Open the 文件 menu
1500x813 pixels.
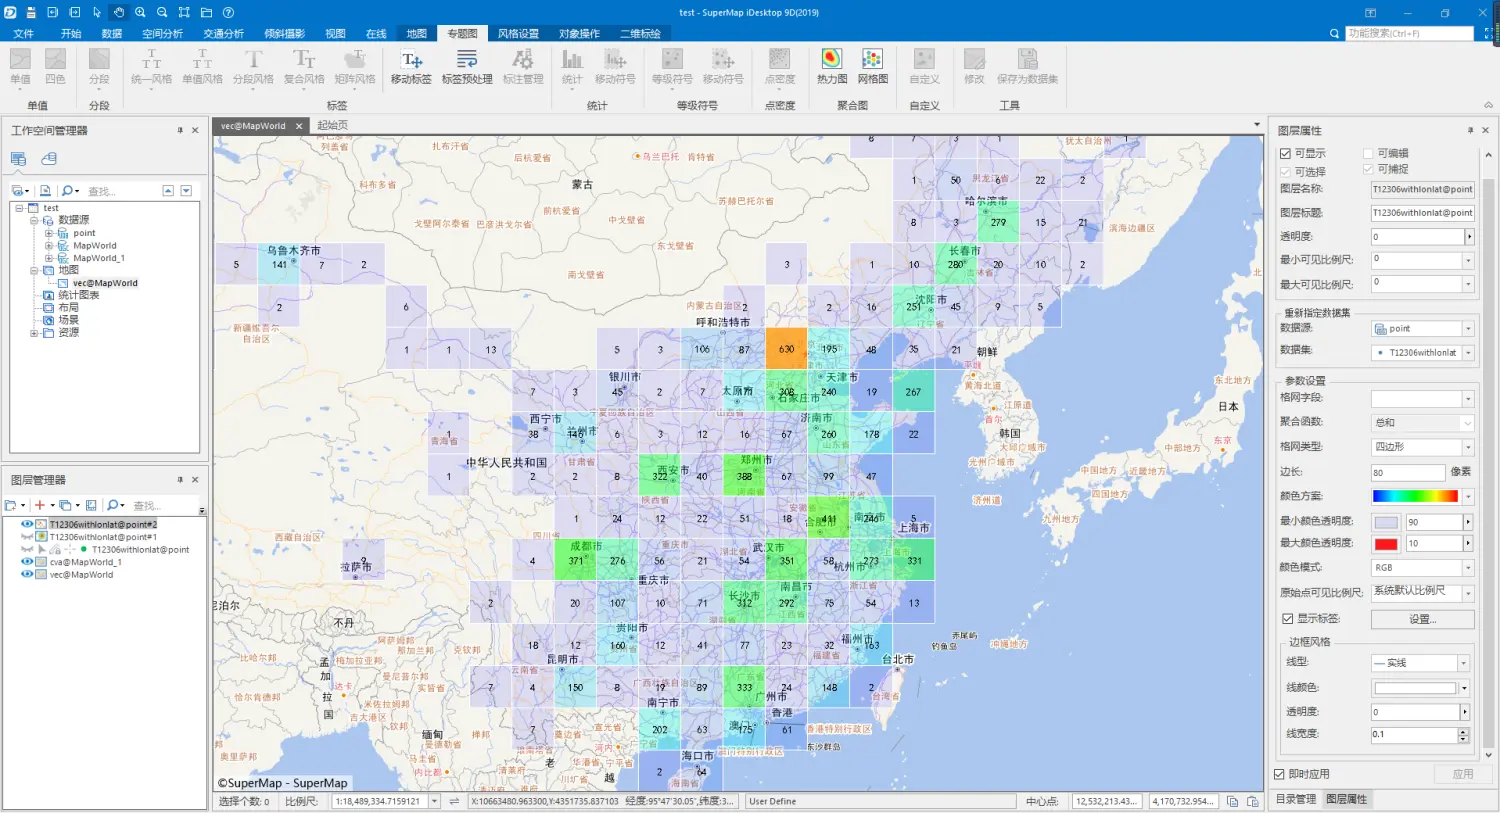(x=23, y=34)
